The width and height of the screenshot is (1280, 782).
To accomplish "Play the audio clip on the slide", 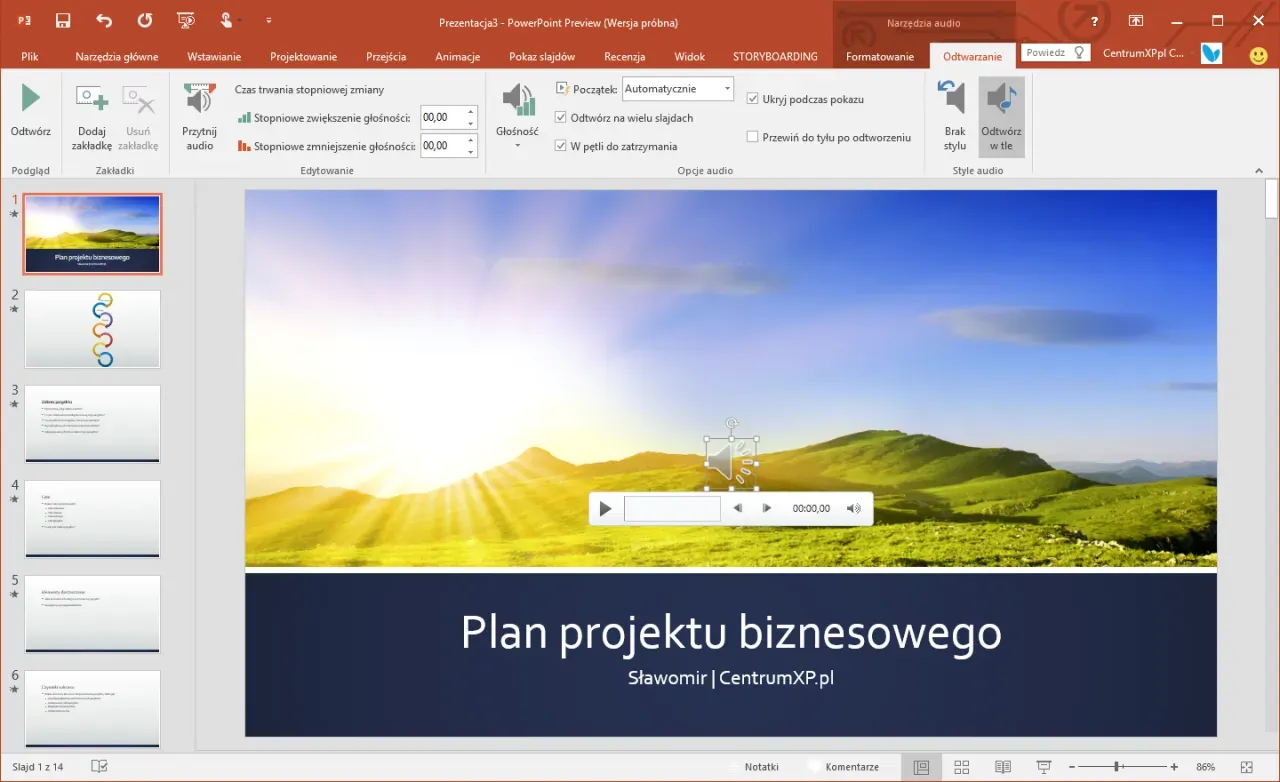I will (605, 508).
